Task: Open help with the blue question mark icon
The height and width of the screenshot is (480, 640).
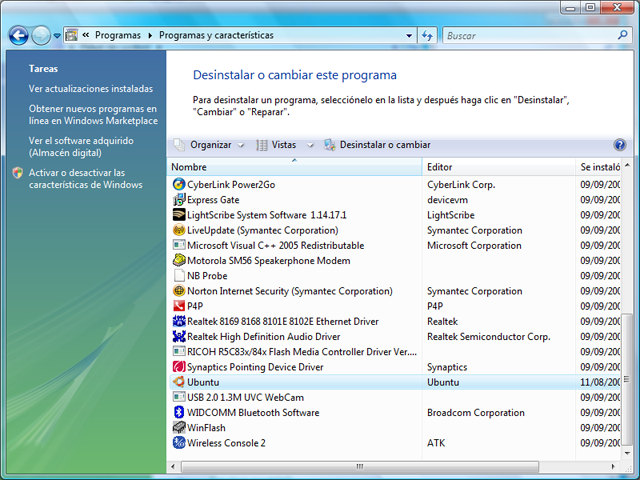Action: pyautogui.click(x=620, y=145)
